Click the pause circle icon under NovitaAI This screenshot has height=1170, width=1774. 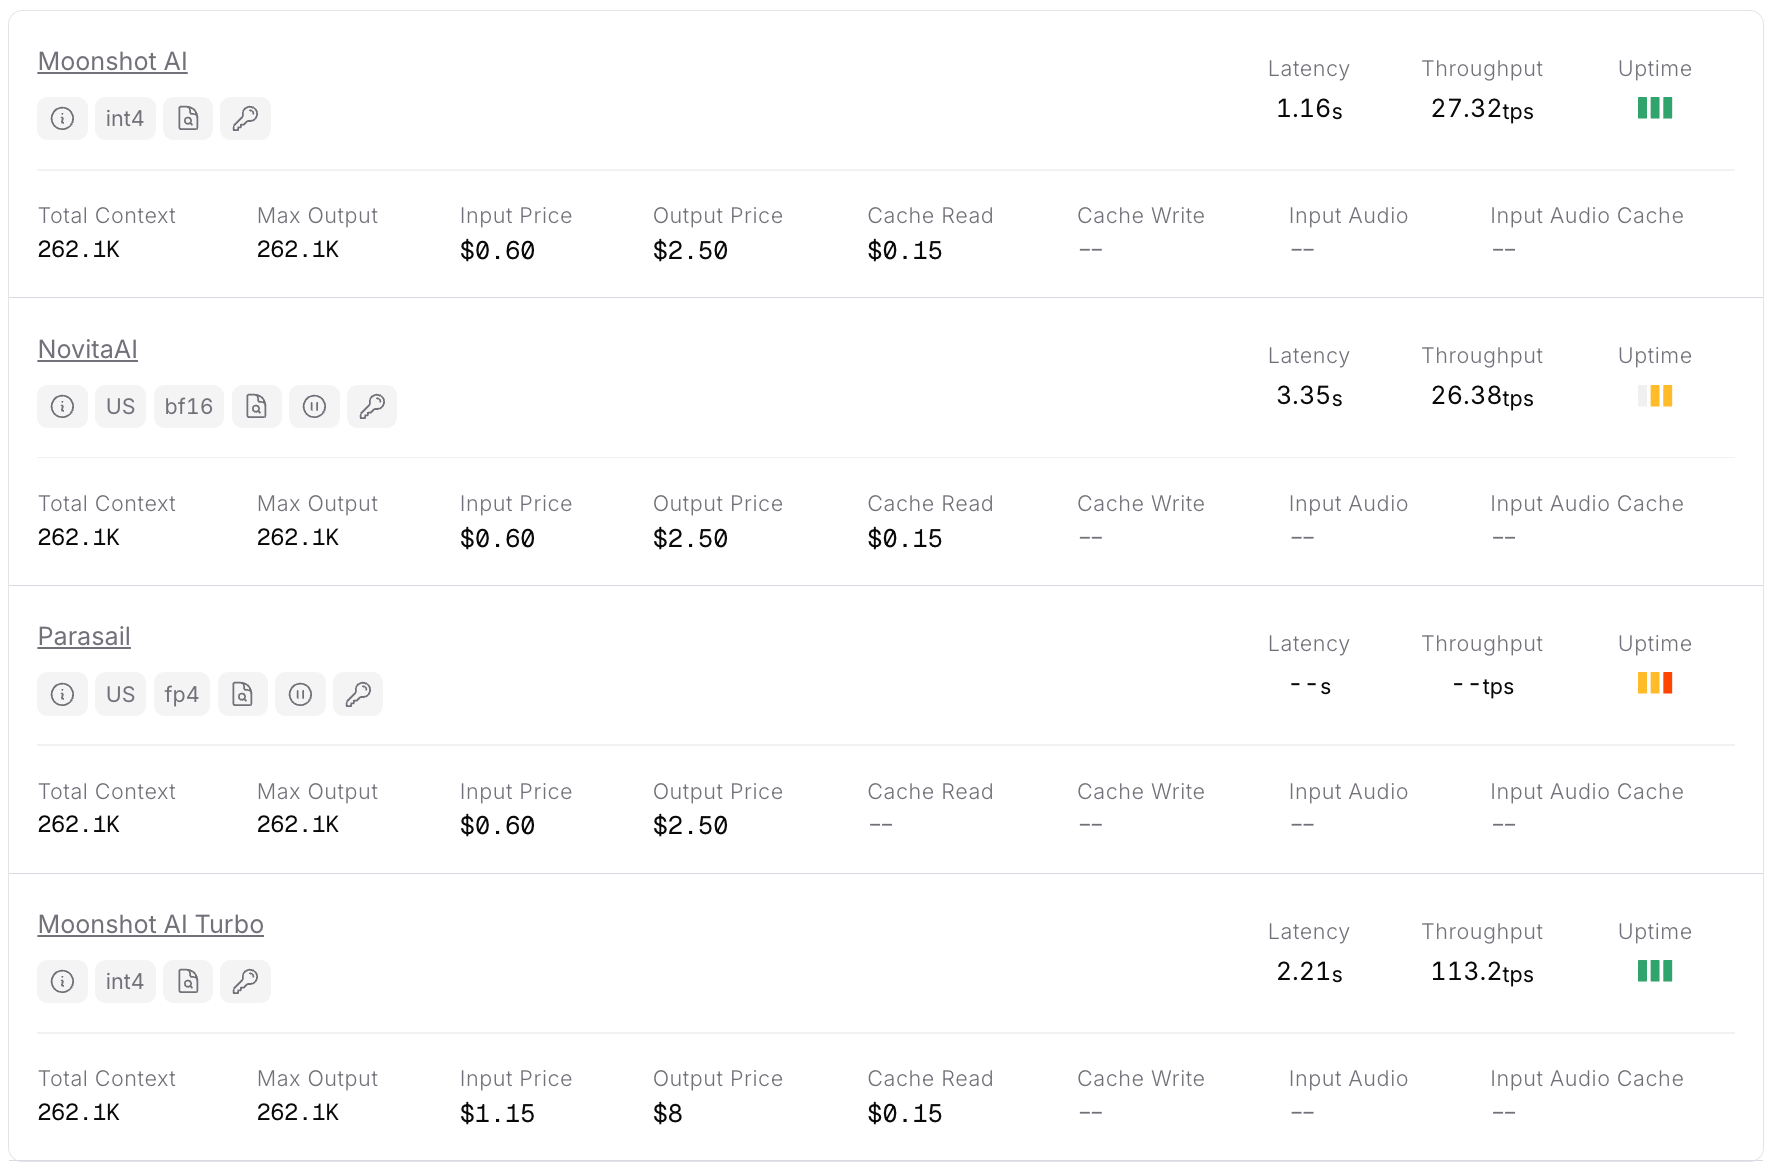(314, 407)
